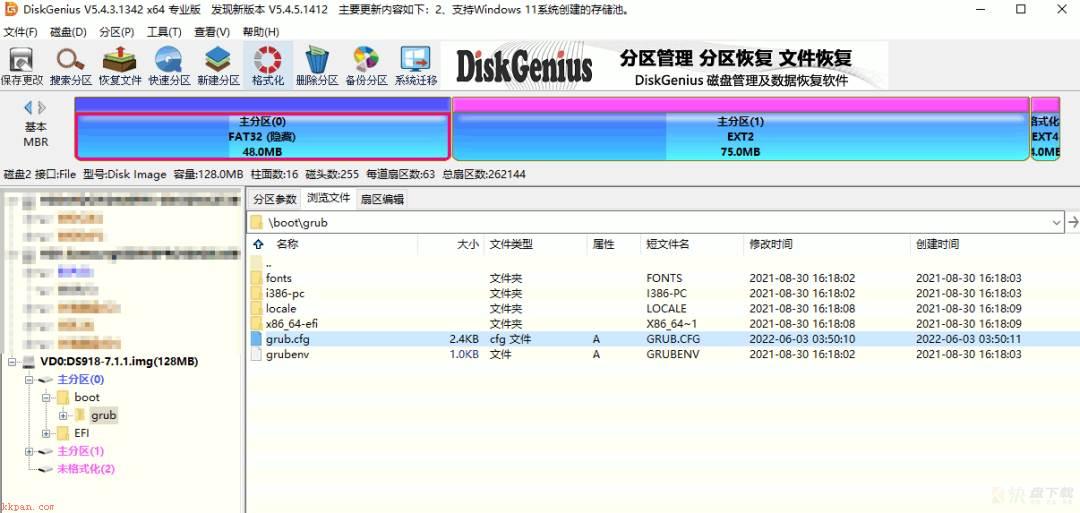Click the grubenv file icon
Viewport: 1080px width, 513px height.
point(256,354)
